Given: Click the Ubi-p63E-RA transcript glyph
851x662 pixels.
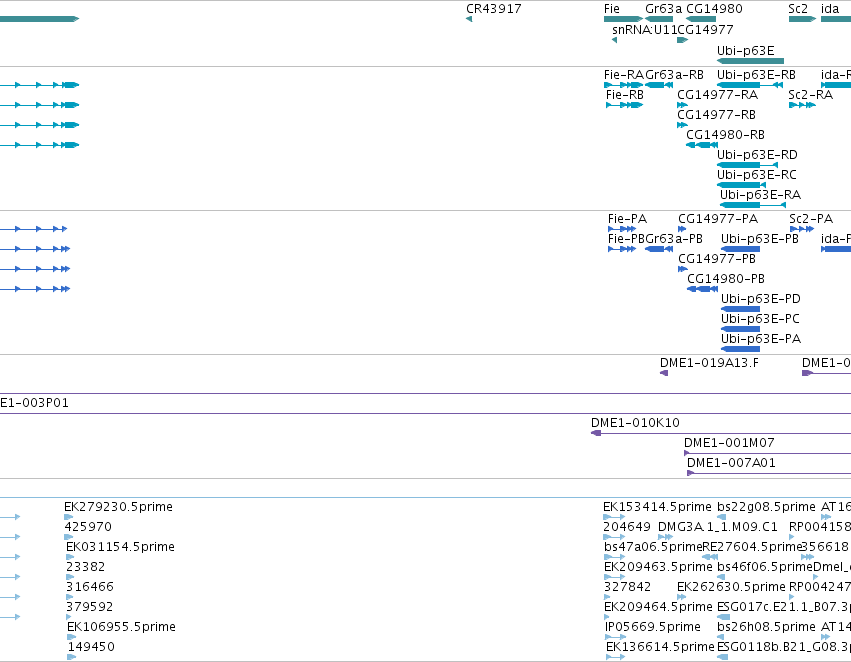Looking at the screenshot, I should (753, 205).
